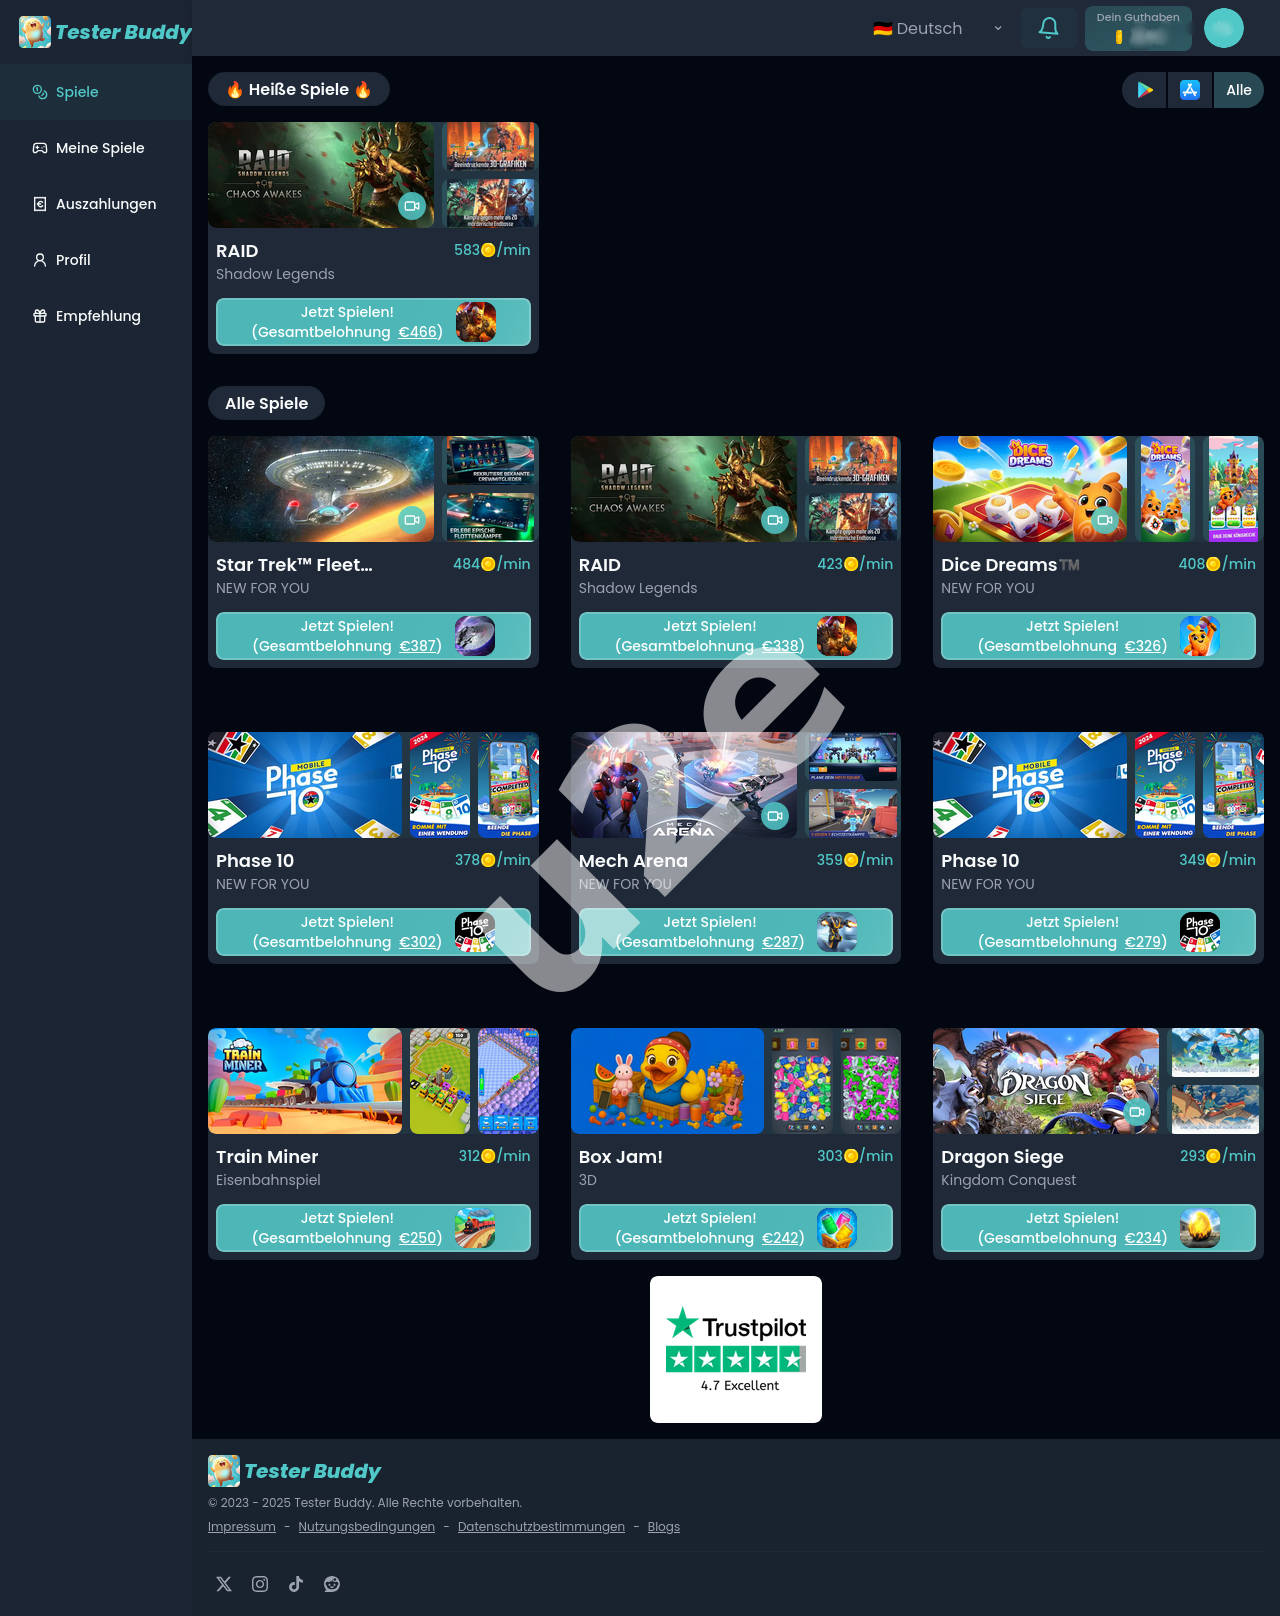Play Star Trek Fleet with €387 reward
This screenshot has width=1280, height=1616.
pyautogui.click(x=373, y=636)
